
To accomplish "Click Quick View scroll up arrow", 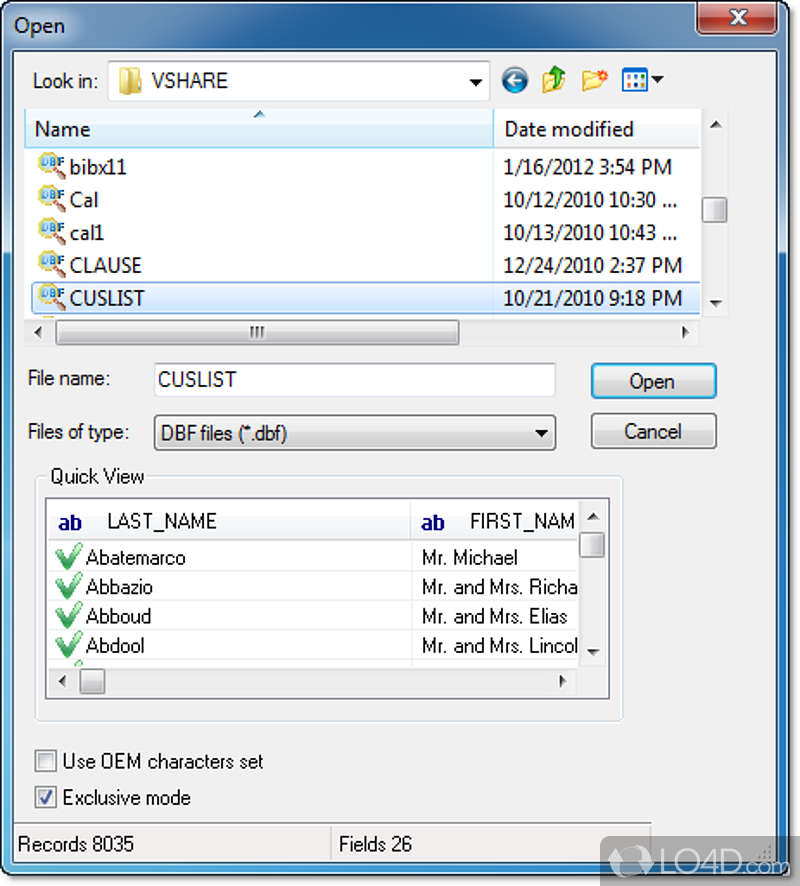I will pyautogui.click(x=593, y=516).
